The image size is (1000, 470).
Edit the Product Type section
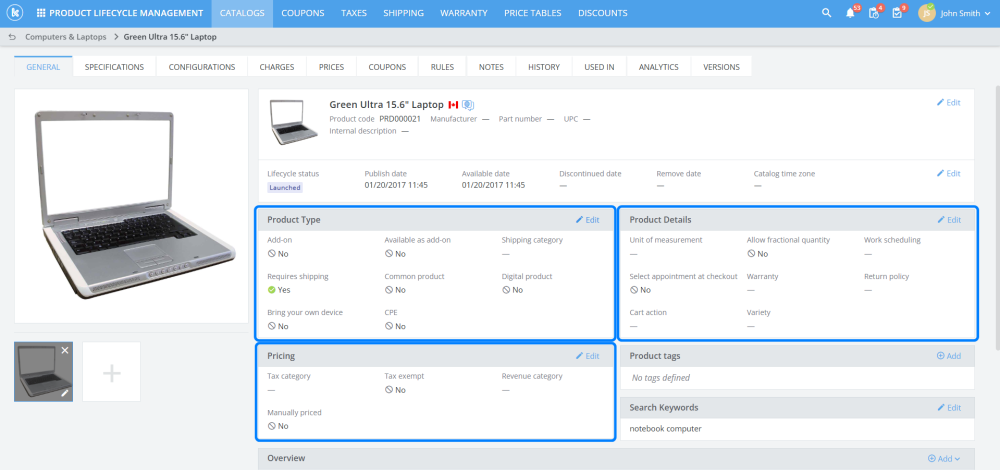[x=587, y=220]
